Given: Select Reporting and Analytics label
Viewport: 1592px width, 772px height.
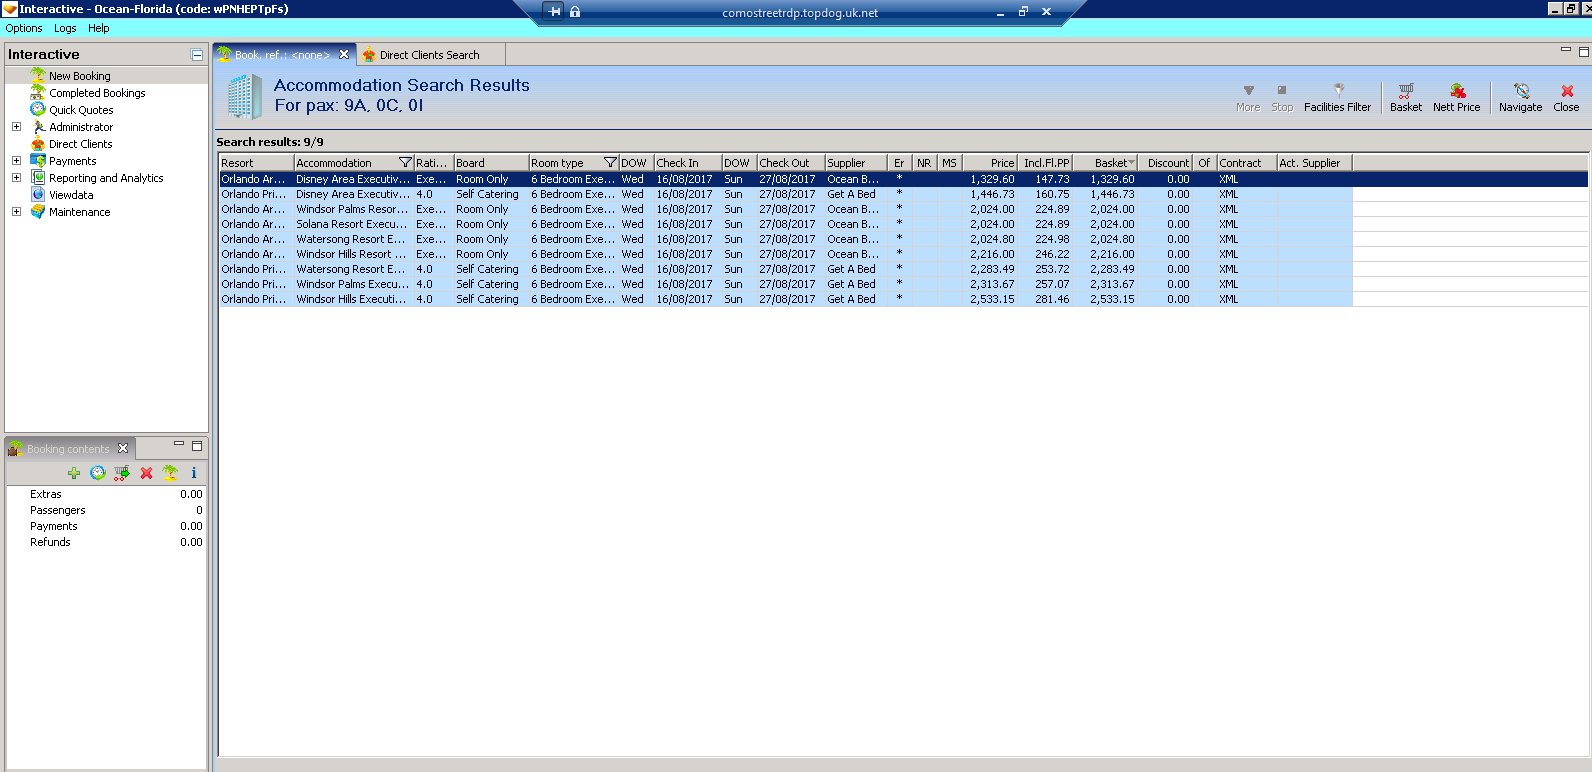Looking at the screenshot, I should point(106,178).
